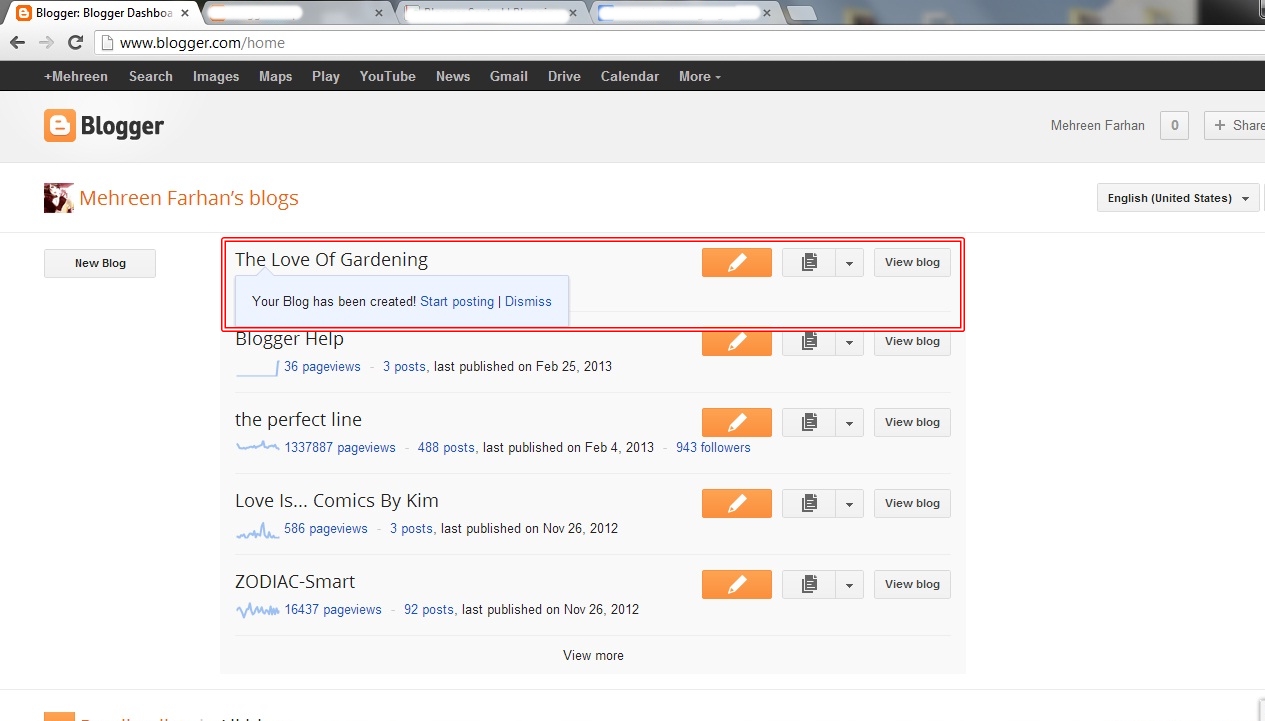Open the post list for Blogger Help

[x=809, y=341]
